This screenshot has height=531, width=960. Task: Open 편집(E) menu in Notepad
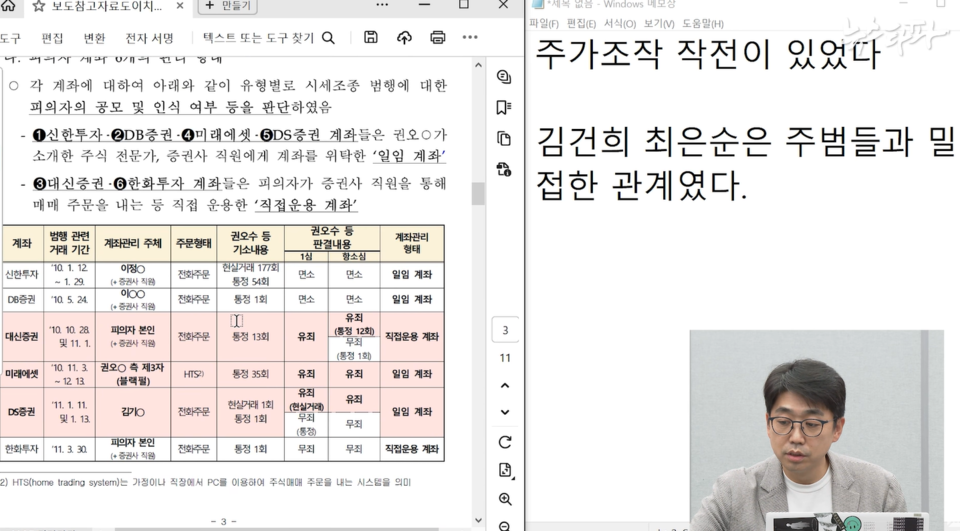[581, 24]
